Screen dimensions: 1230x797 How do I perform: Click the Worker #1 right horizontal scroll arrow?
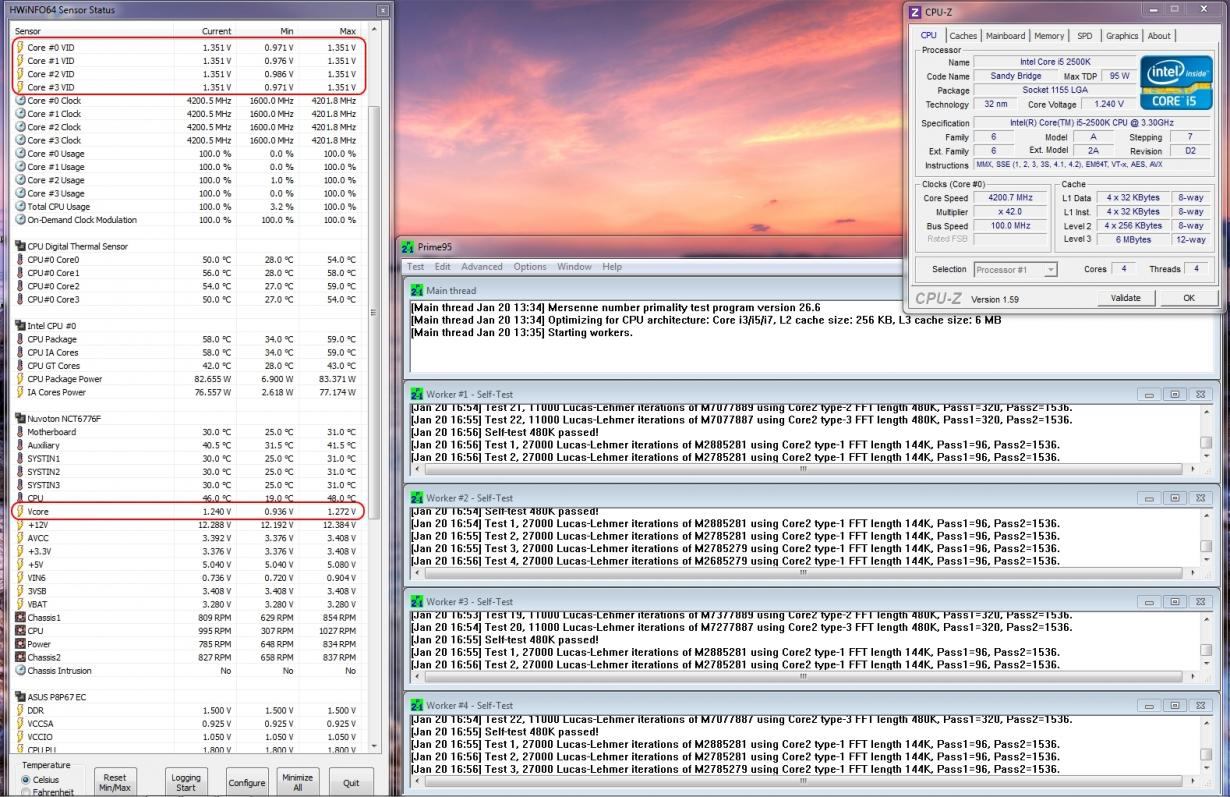pos(1192,468)
